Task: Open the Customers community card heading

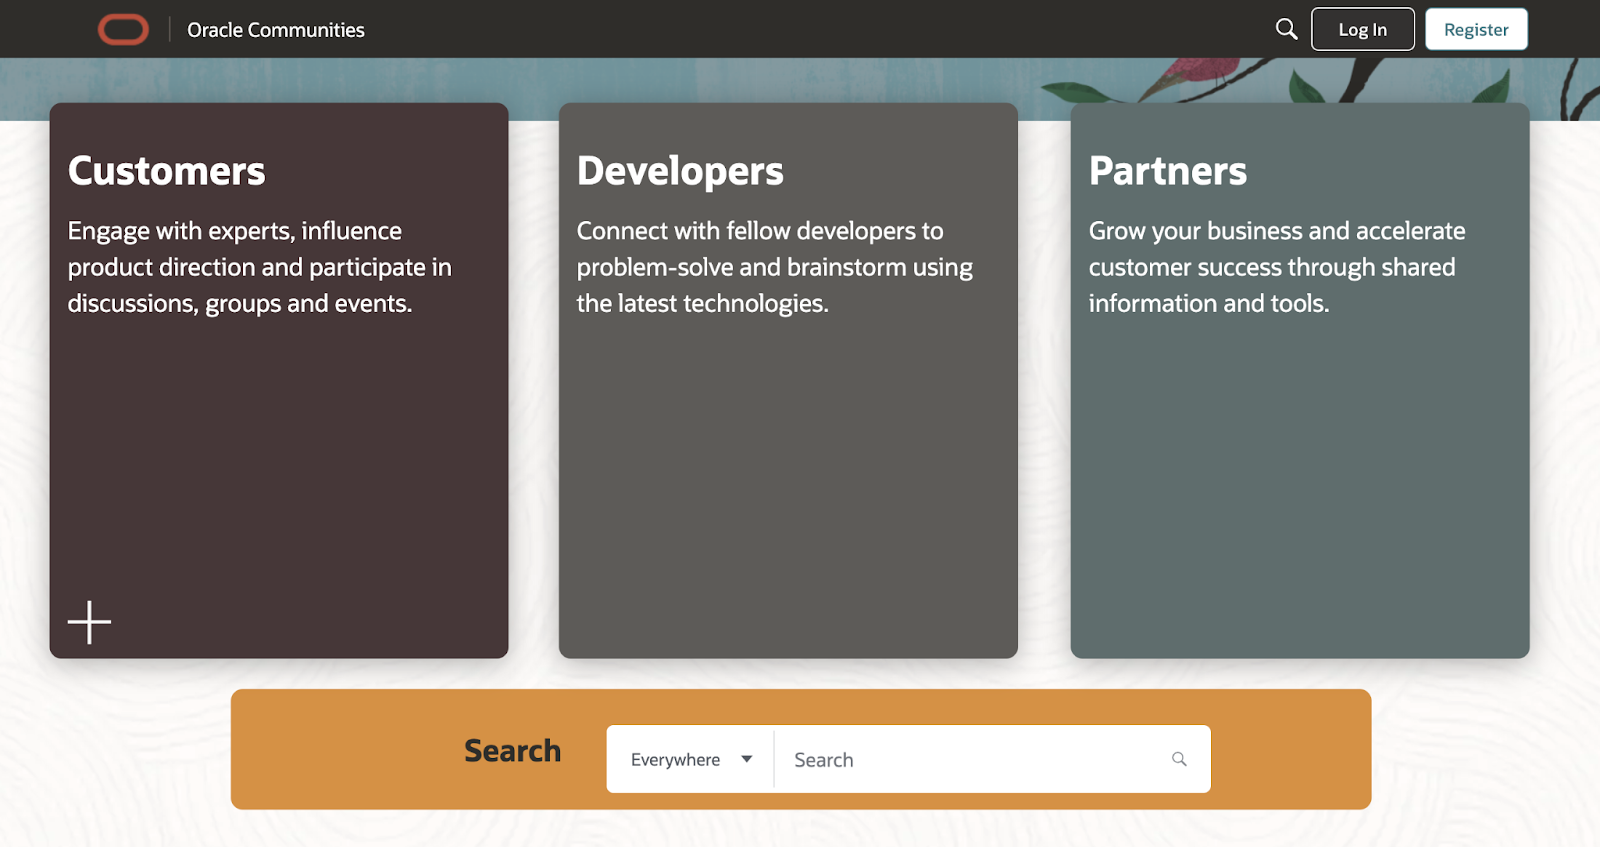Action: [x=167, y=171]
